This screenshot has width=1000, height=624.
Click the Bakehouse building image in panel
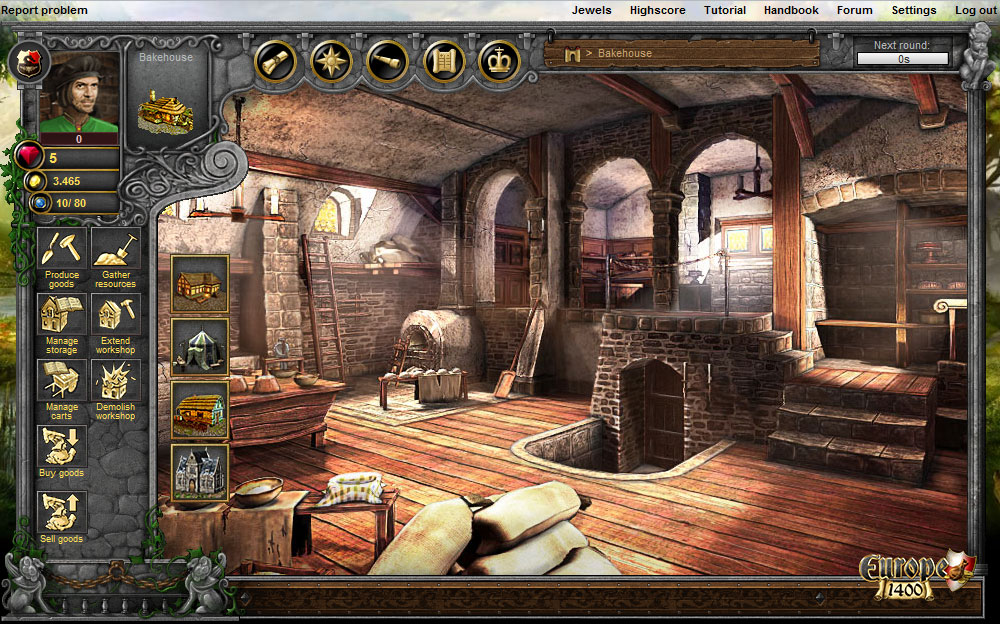pos(166,112)
